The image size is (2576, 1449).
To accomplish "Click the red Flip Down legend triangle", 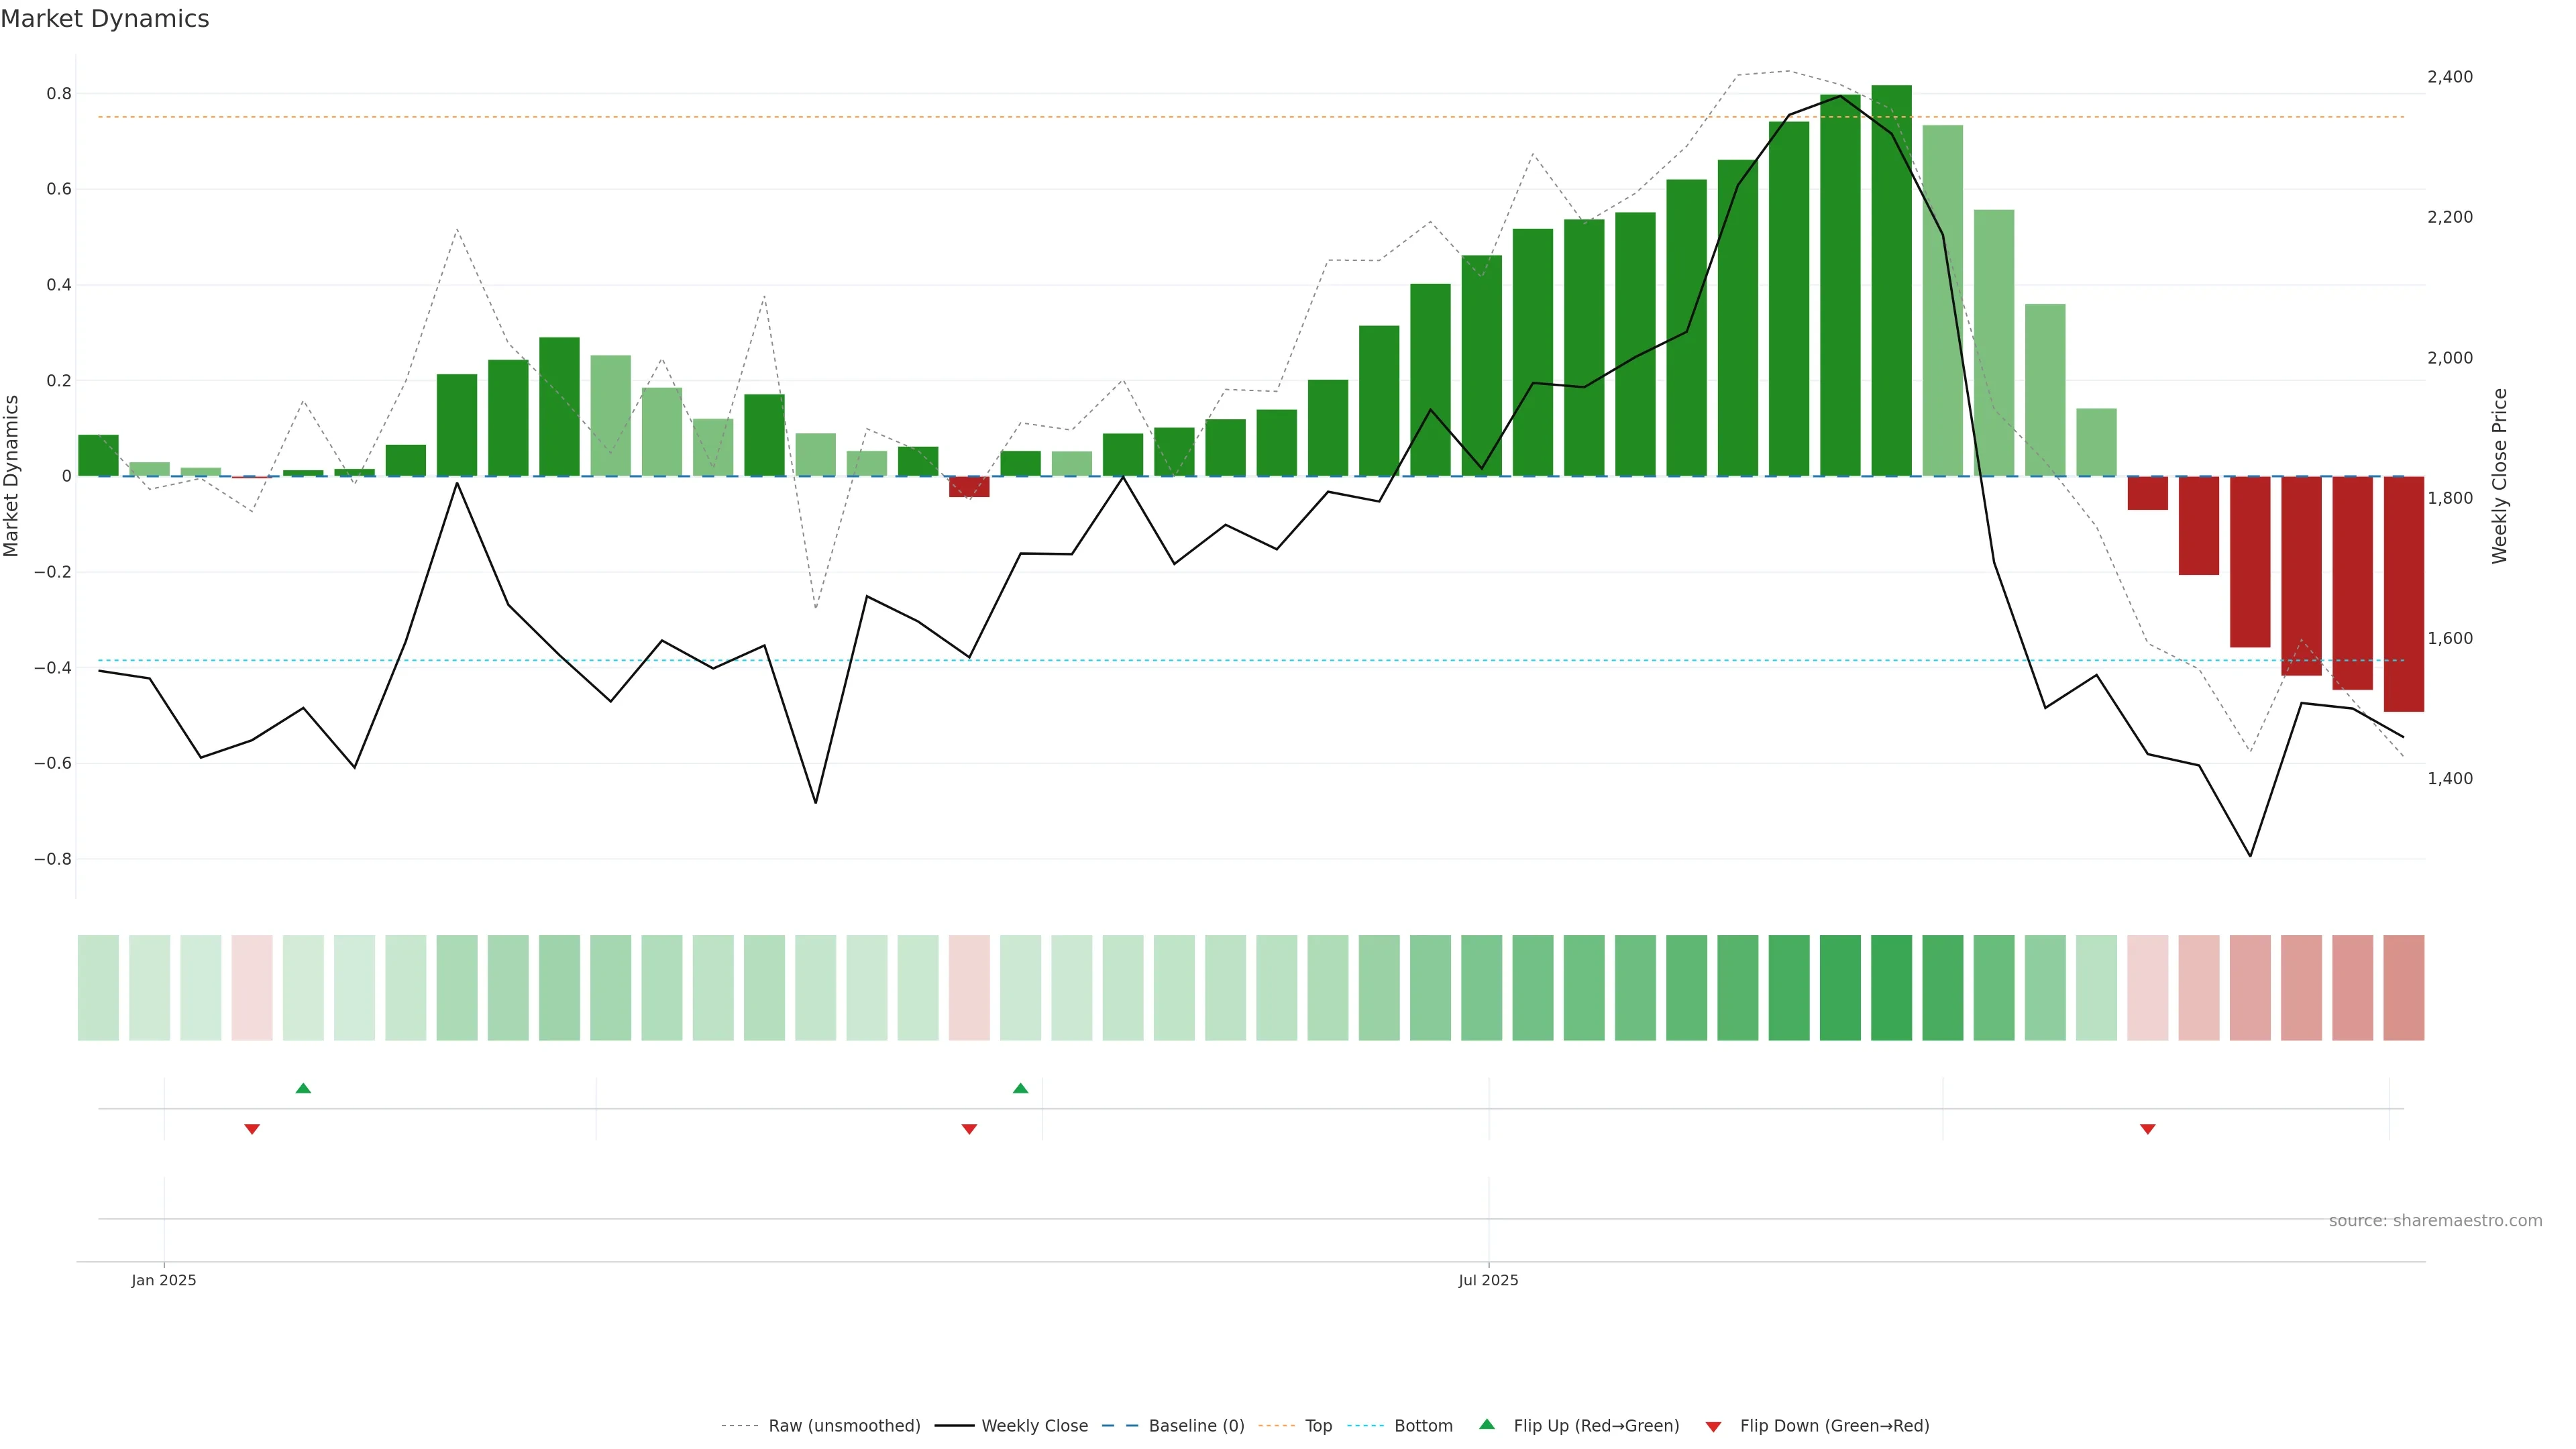I will (1713, 1426).
